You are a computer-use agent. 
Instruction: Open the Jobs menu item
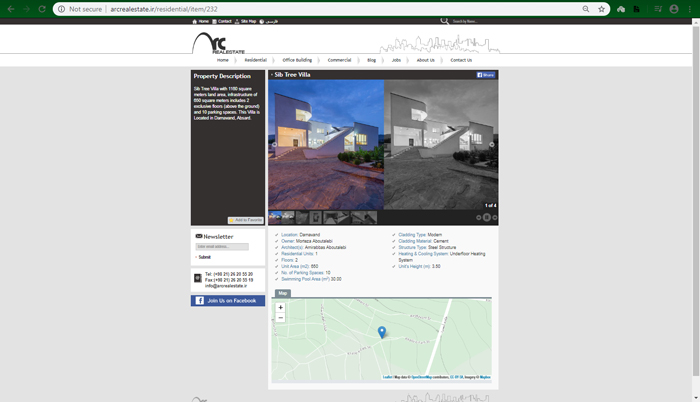396,60
